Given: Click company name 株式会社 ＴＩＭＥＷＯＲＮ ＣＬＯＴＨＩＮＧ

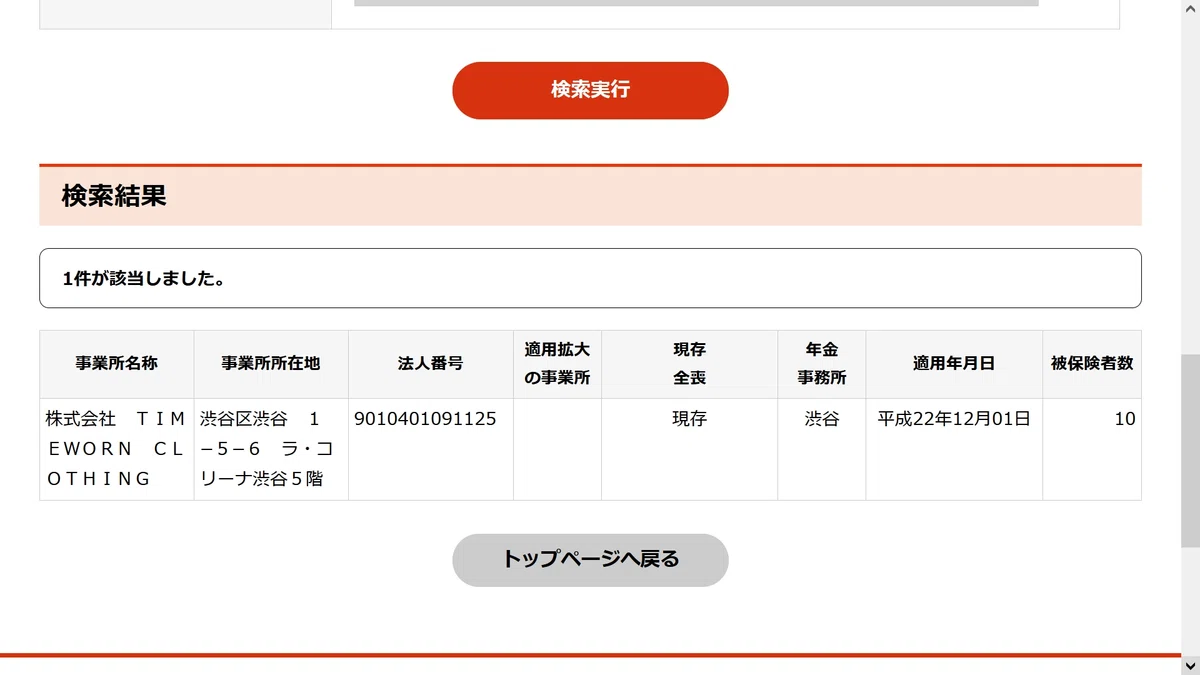Looking at the screenshot, I should (116, 449).
